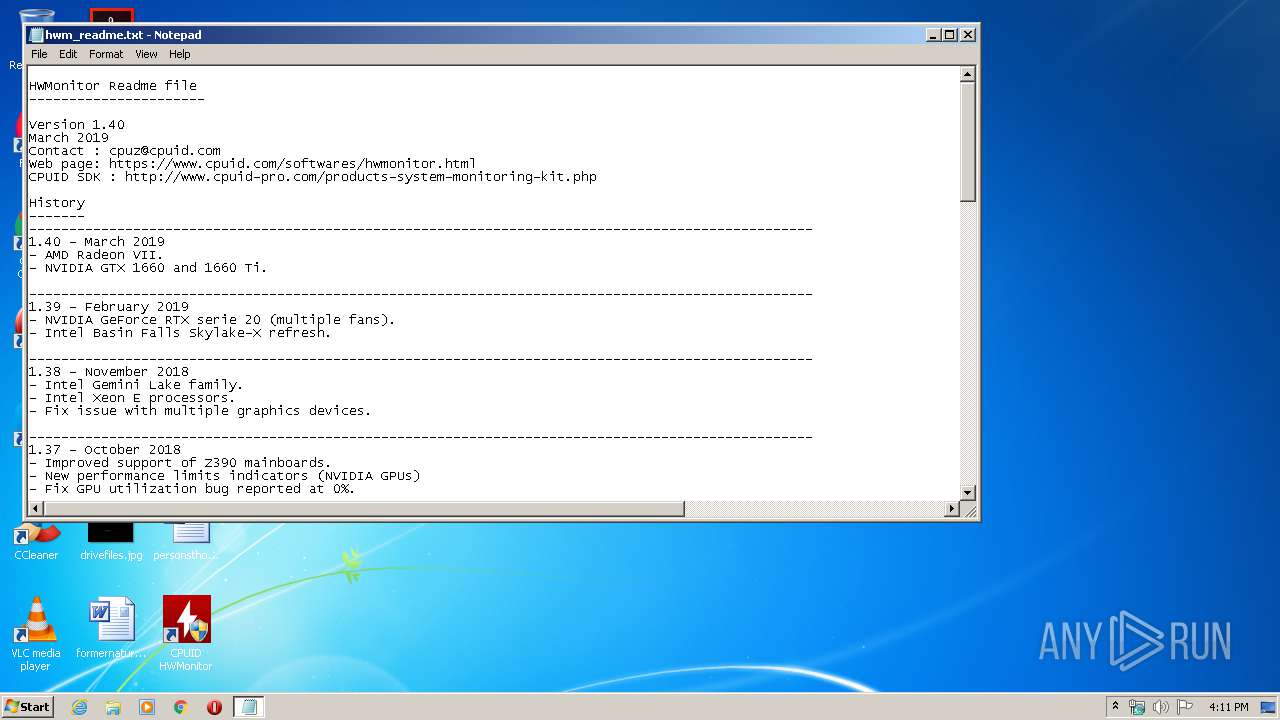This screenshot has width=1280, height=720.
Task: Click the 'Intel Xeon E processors' line
Action: (x=132, y=398)
